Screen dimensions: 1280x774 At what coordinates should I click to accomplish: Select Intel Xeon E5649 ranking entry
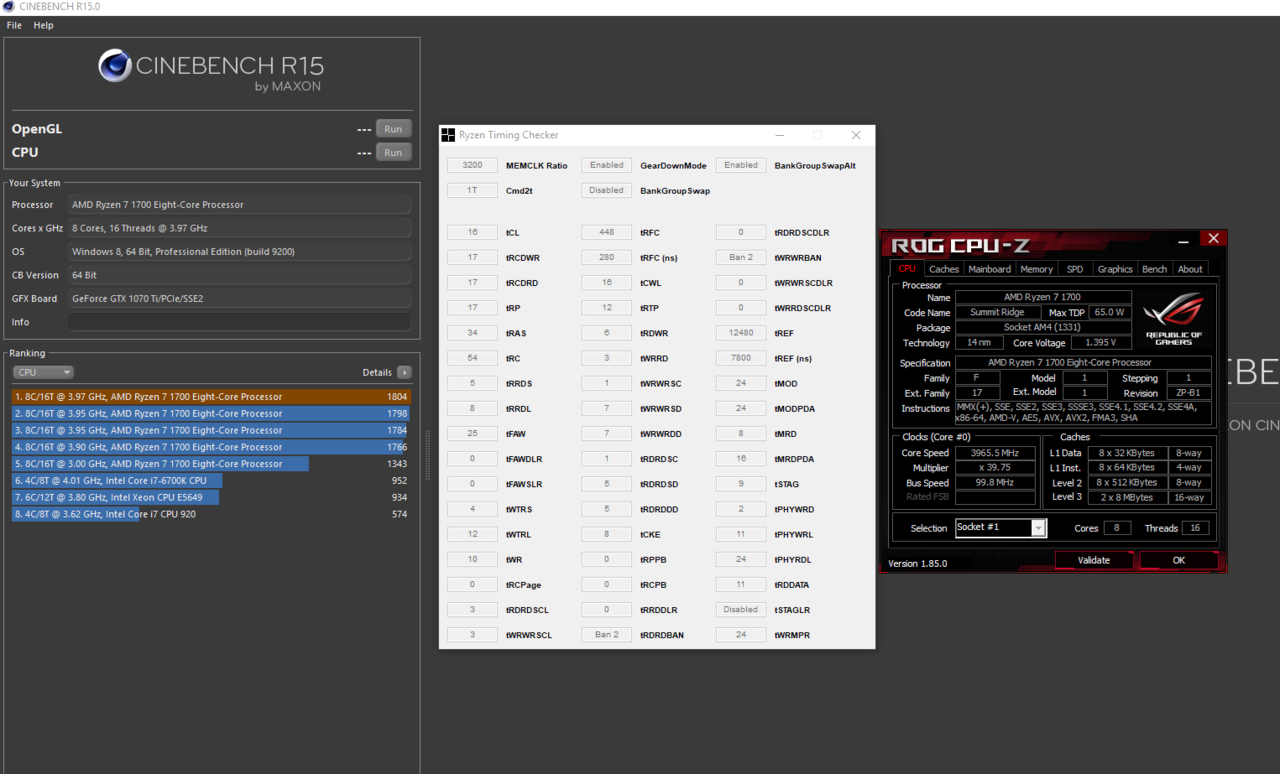(x=210, y=497)
